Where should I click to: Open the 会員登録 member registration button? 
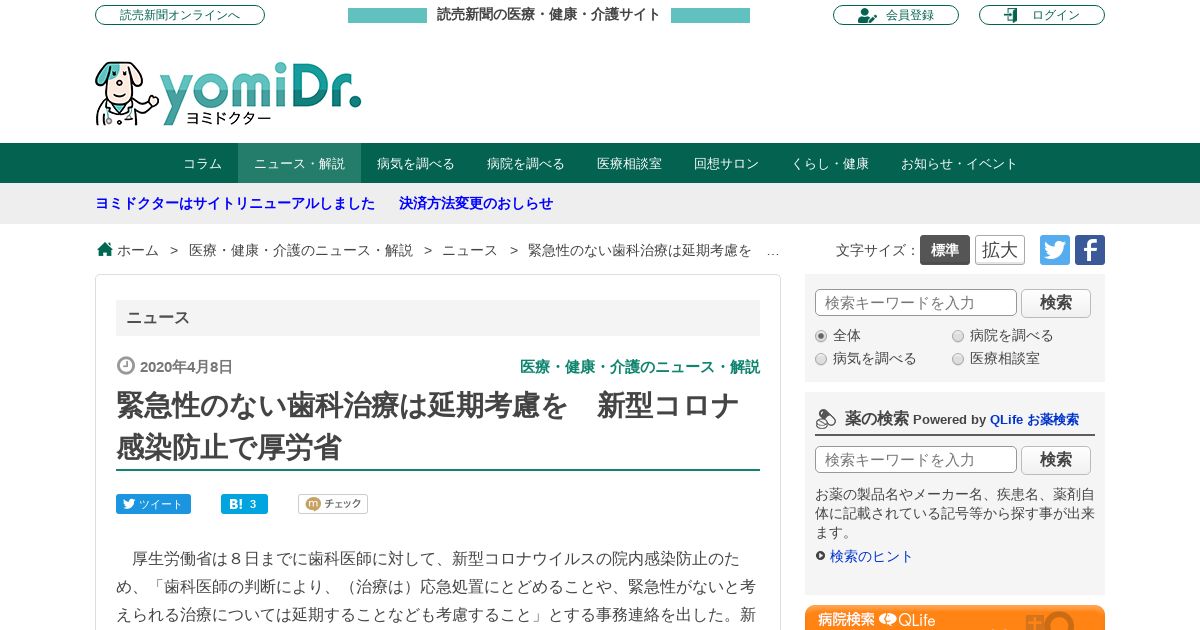[x=896, y=15]
